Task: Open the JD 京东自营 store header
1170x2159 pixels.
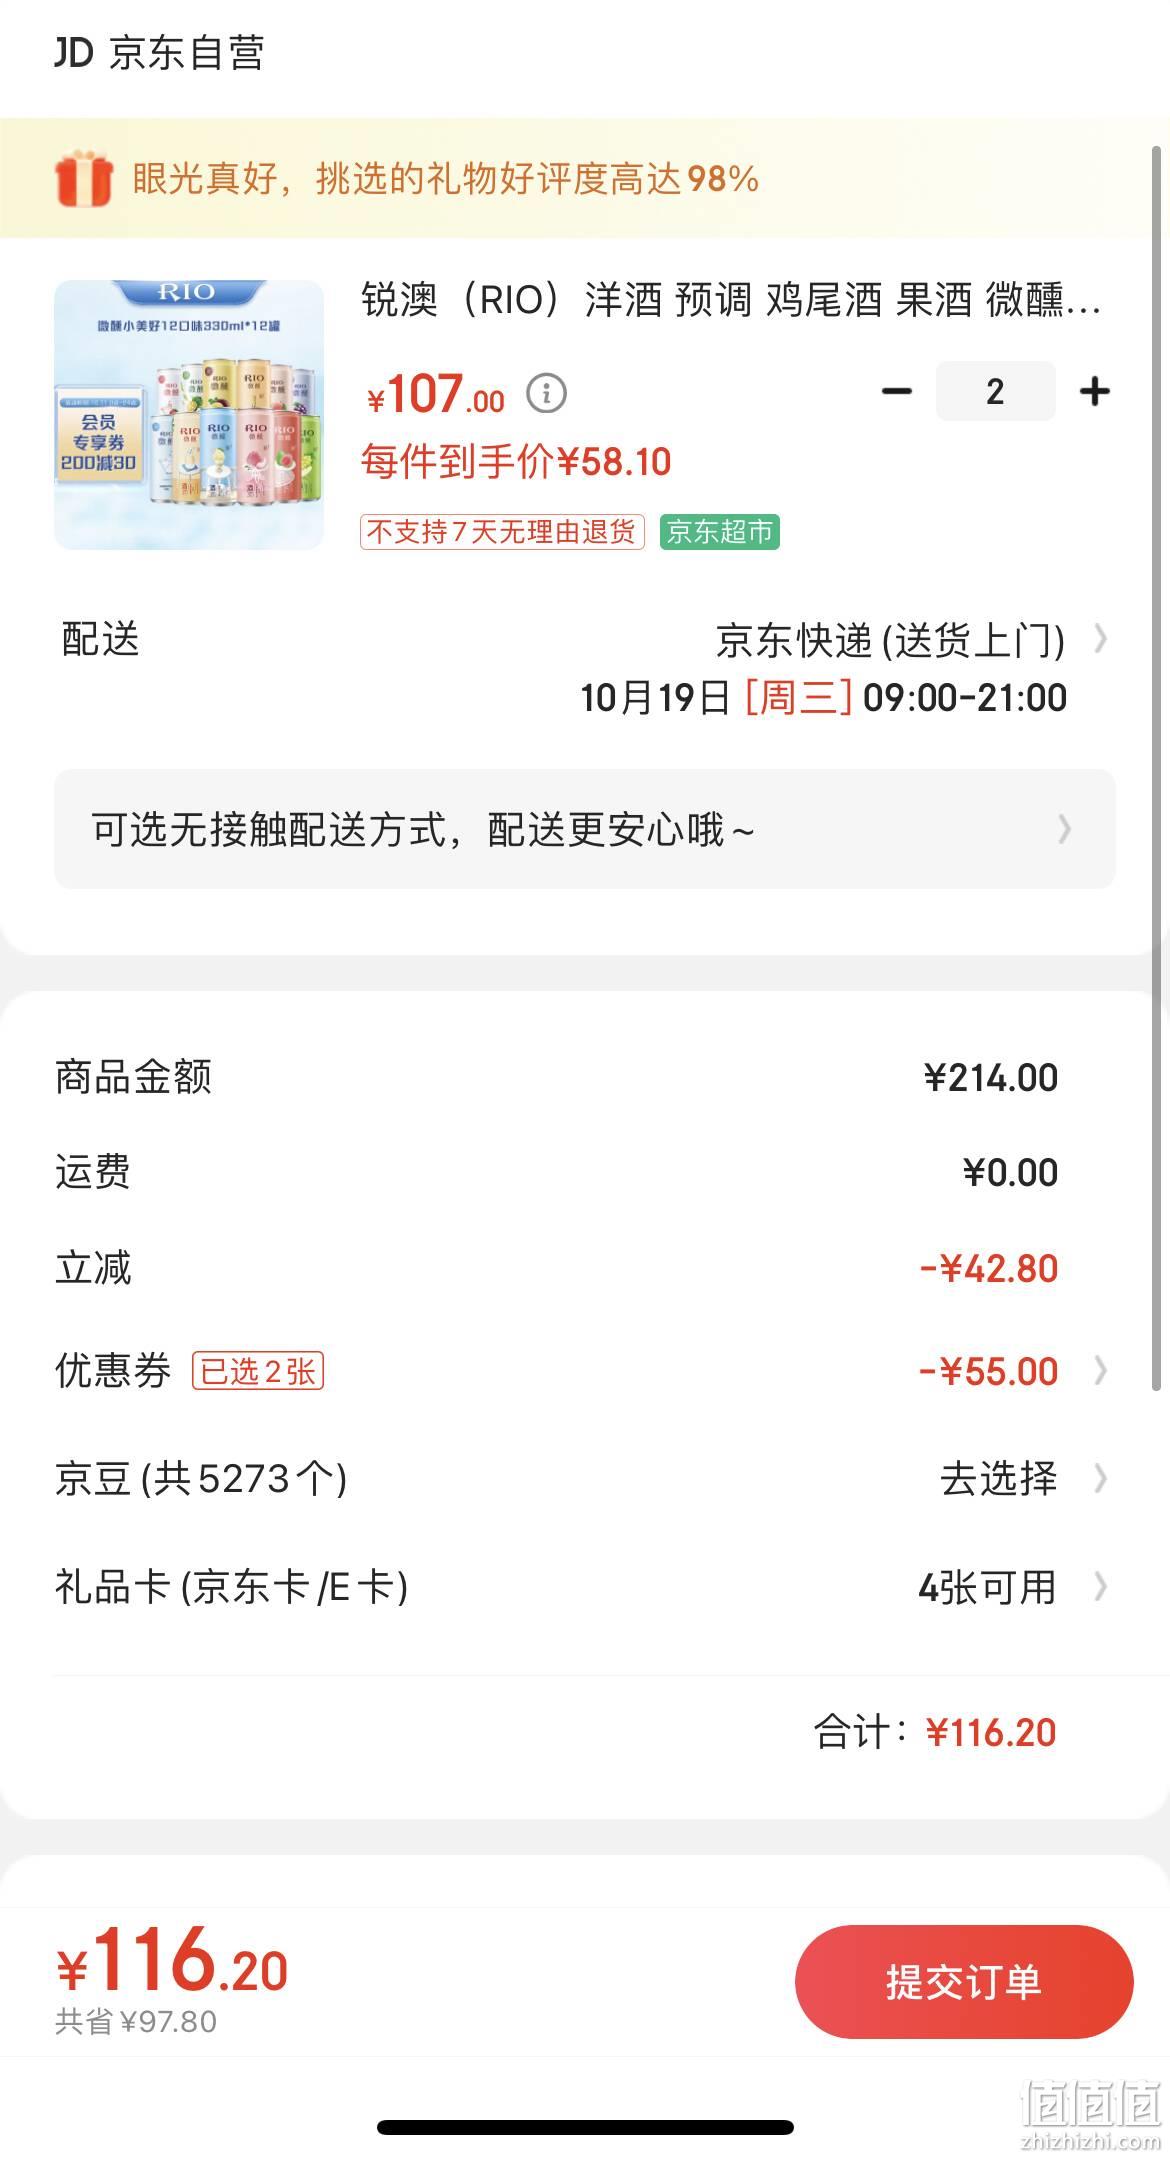Action: [159, 52]
